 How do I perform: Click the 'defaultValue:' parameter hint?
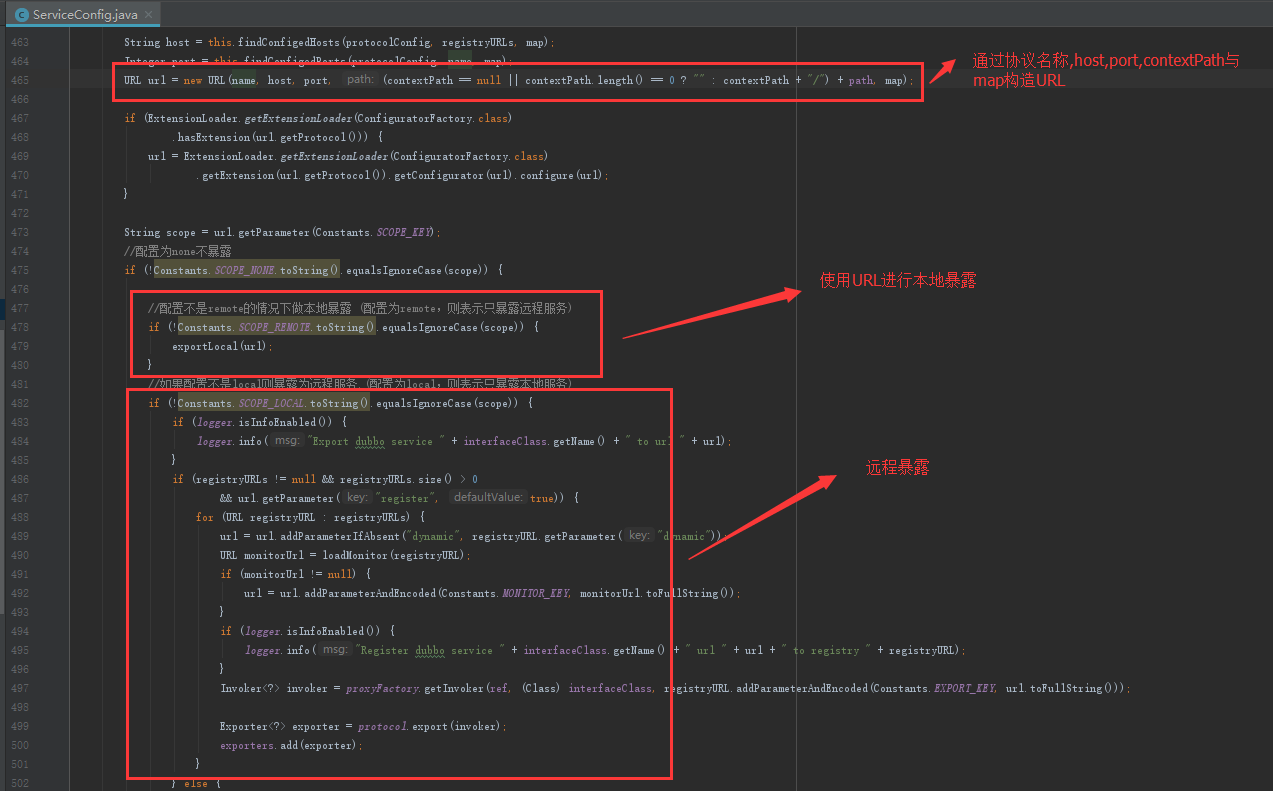[x=488, y=498]
